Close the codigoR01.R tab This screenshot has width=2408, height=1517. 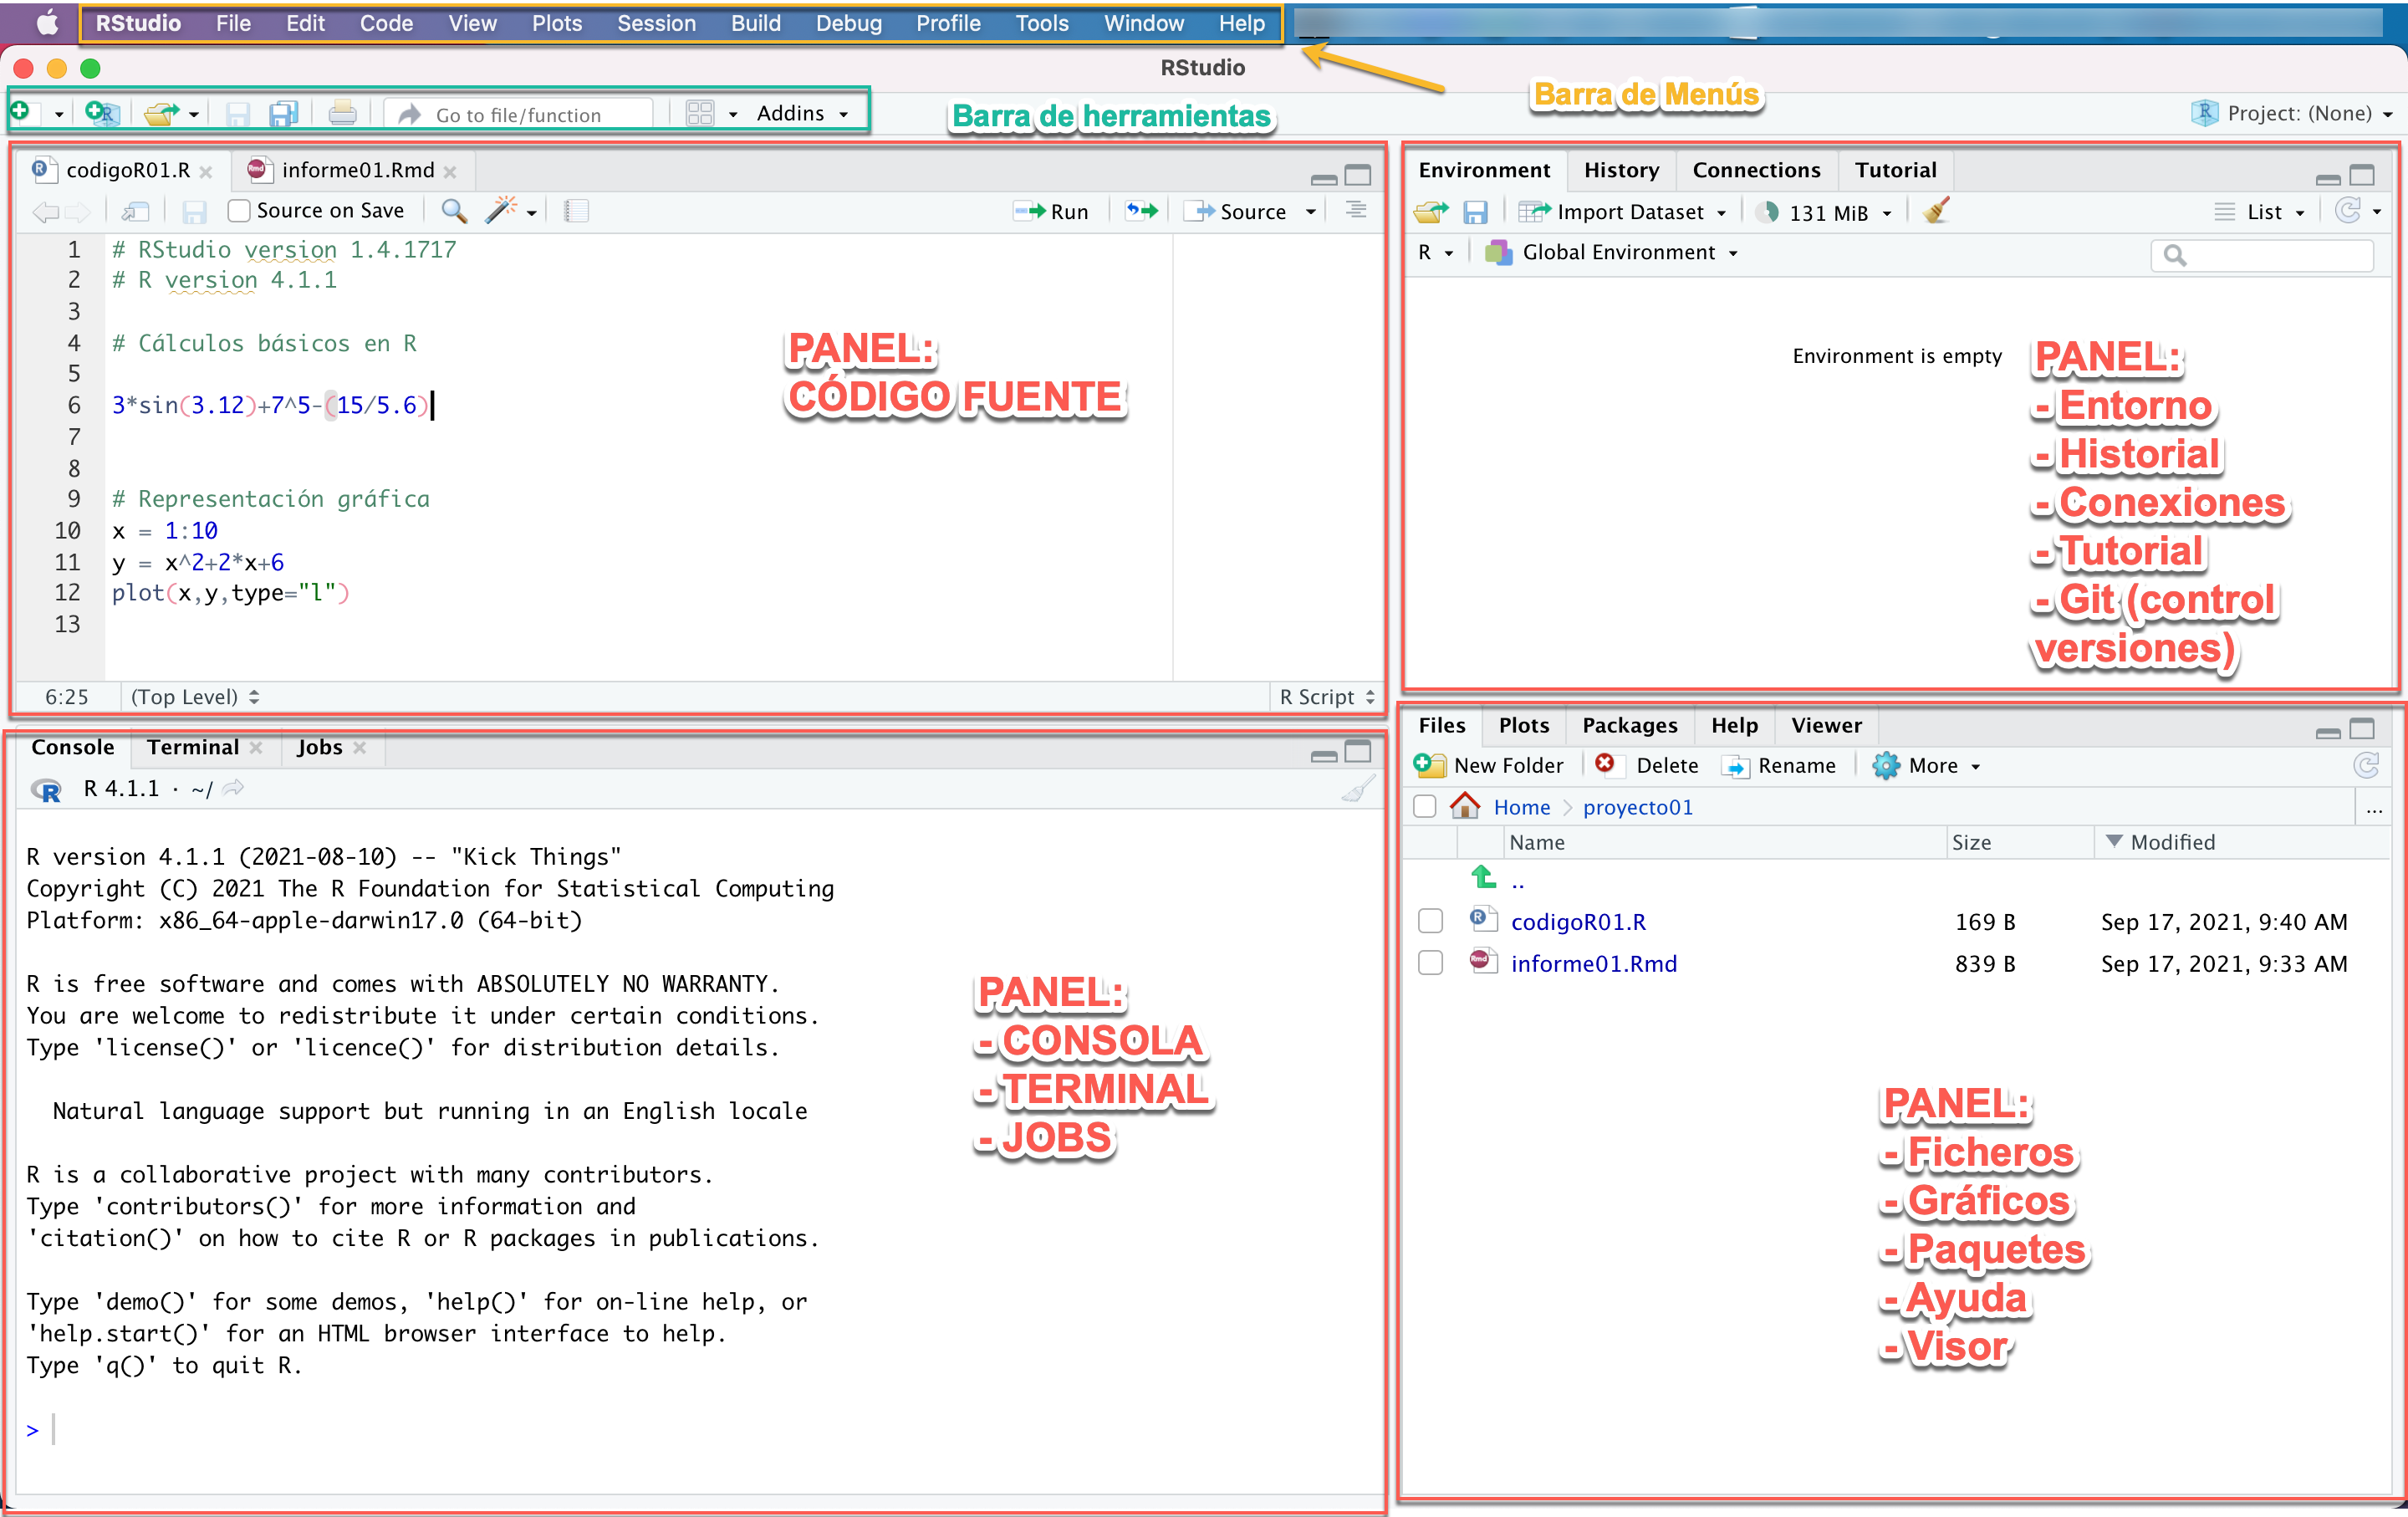tap(206, 172)
